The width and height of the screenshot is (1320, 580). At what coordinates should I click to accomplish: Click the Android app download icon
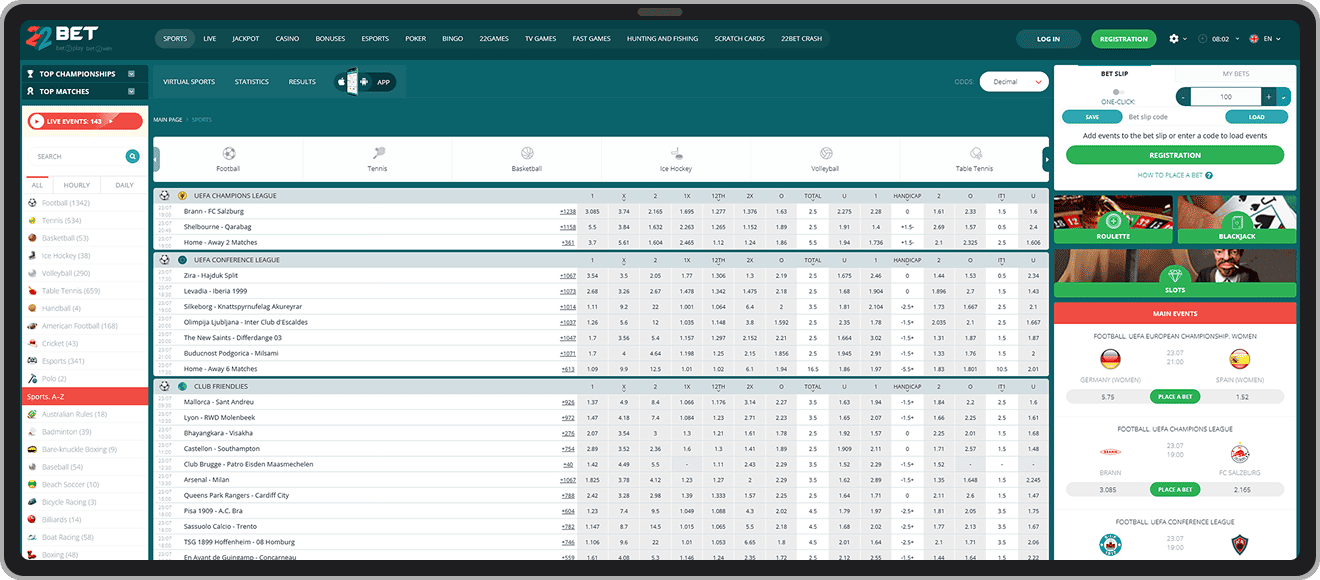363,81
